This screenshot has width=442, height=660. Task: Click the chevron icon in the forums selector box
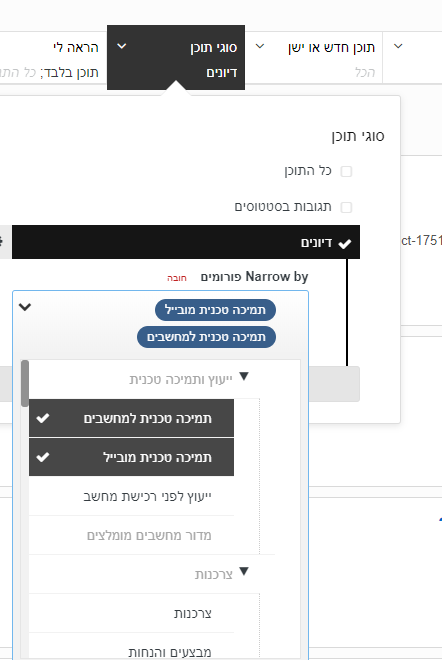coord(25,307)
